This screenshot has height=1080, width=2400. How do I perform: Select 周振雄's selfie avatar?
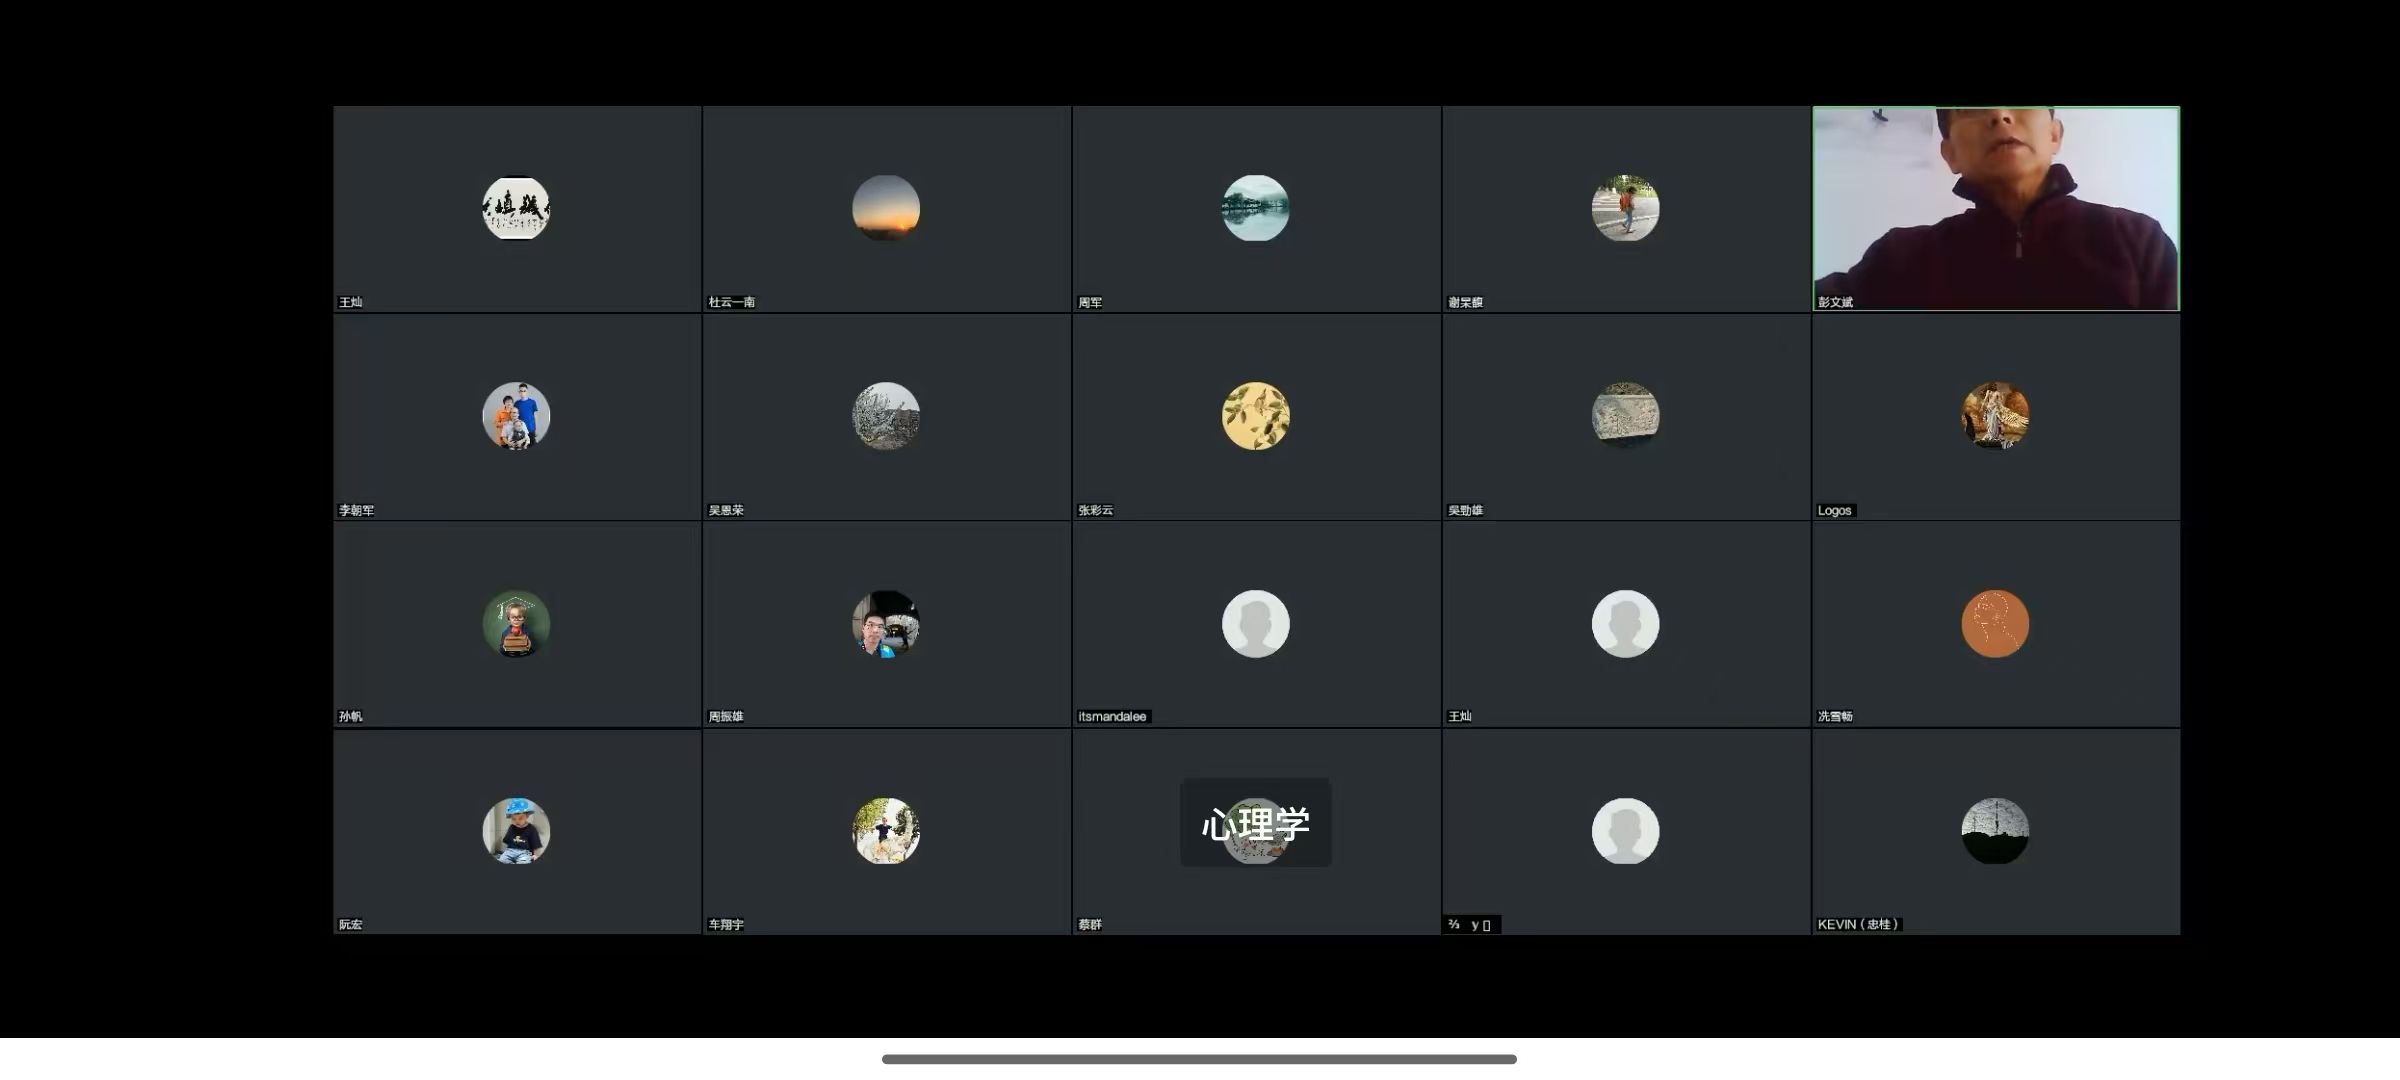(x=886, y=624)
